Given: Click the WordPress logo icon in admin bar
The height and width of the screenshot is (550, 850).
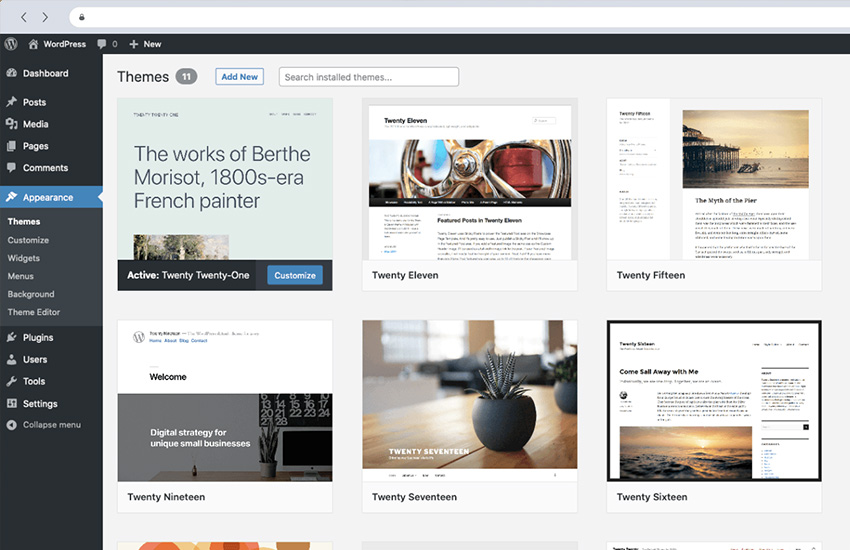Looking at the screenshot, I should coord(11,44).
